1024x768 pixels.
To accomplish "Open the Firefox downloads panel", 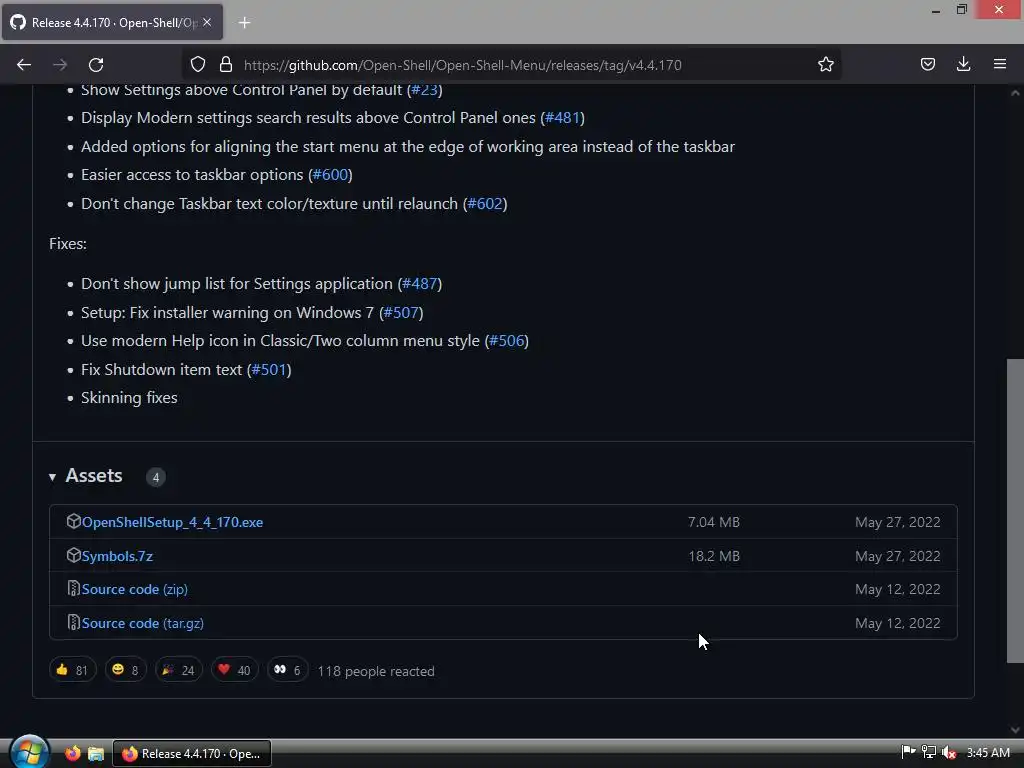I will click(x=963, y=64).
